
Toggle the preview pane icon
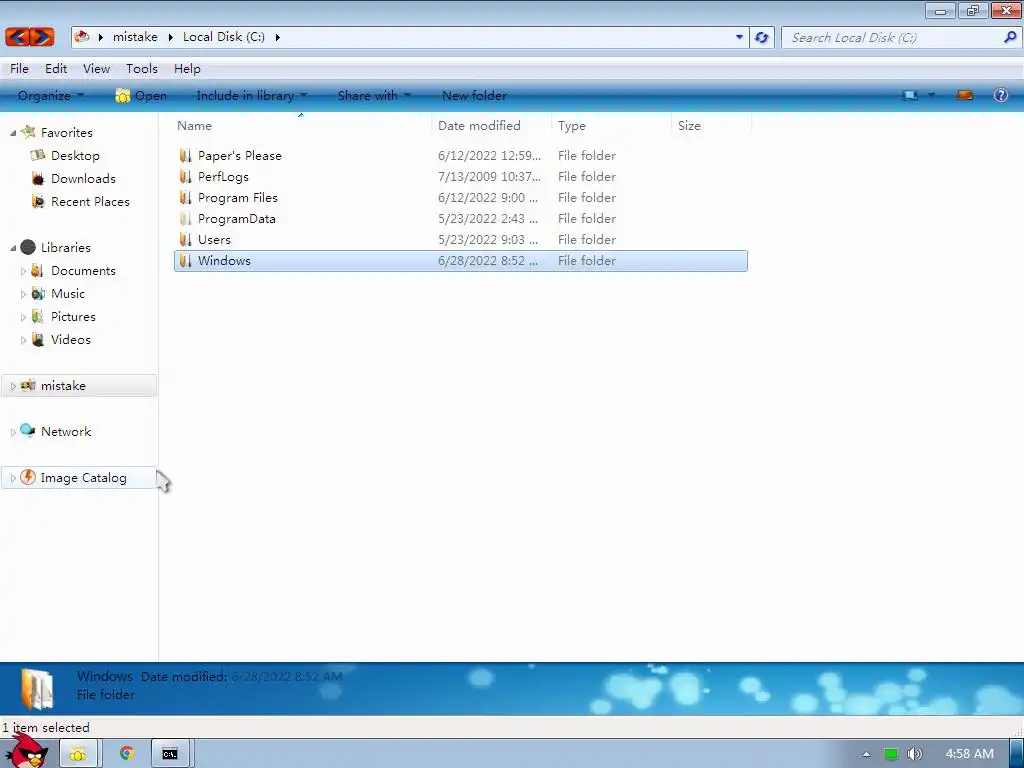(965, 95)
